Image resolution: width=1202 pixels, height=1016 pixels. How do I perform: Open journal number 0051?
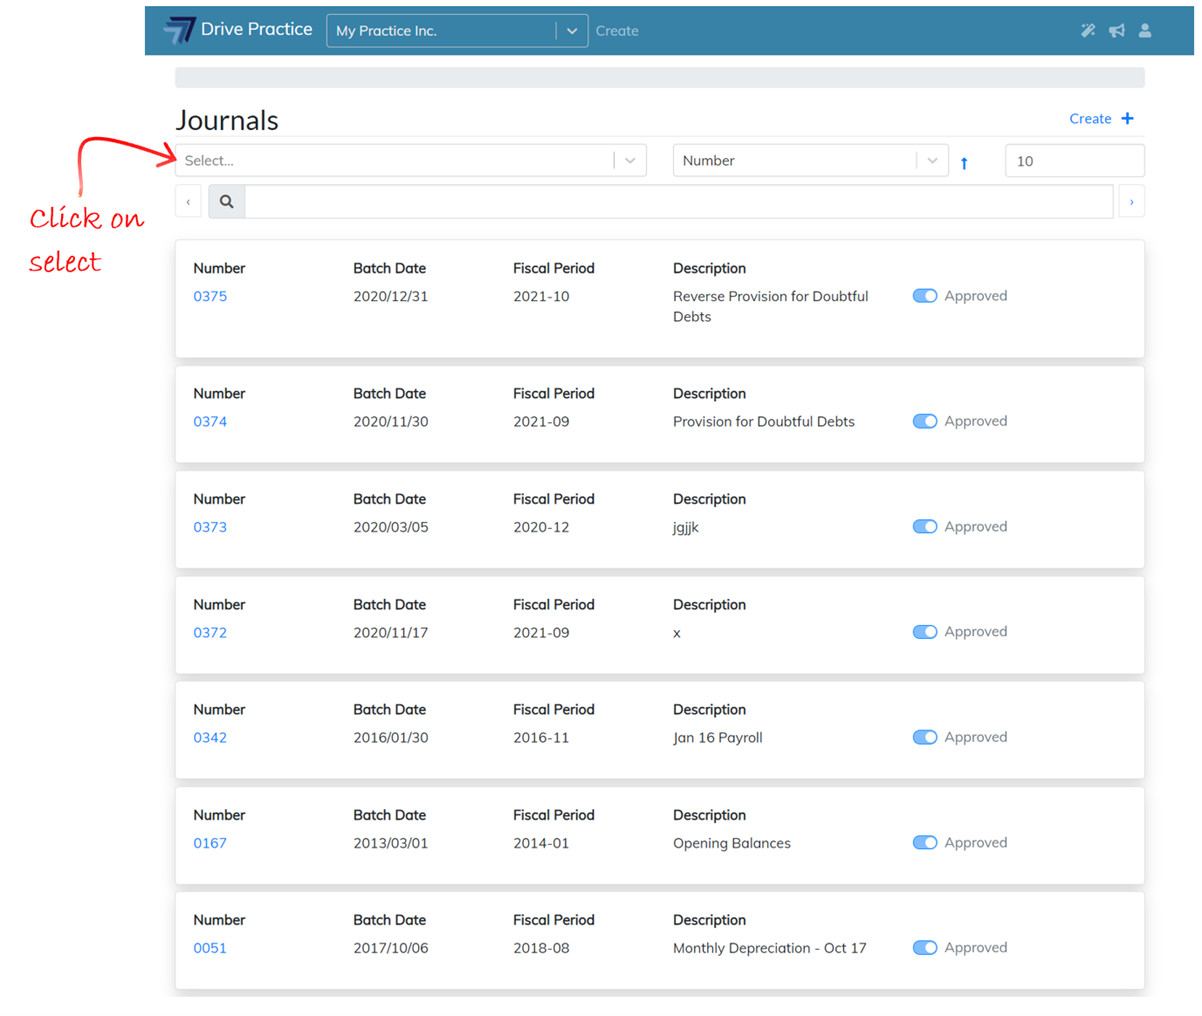click(210, 948)
